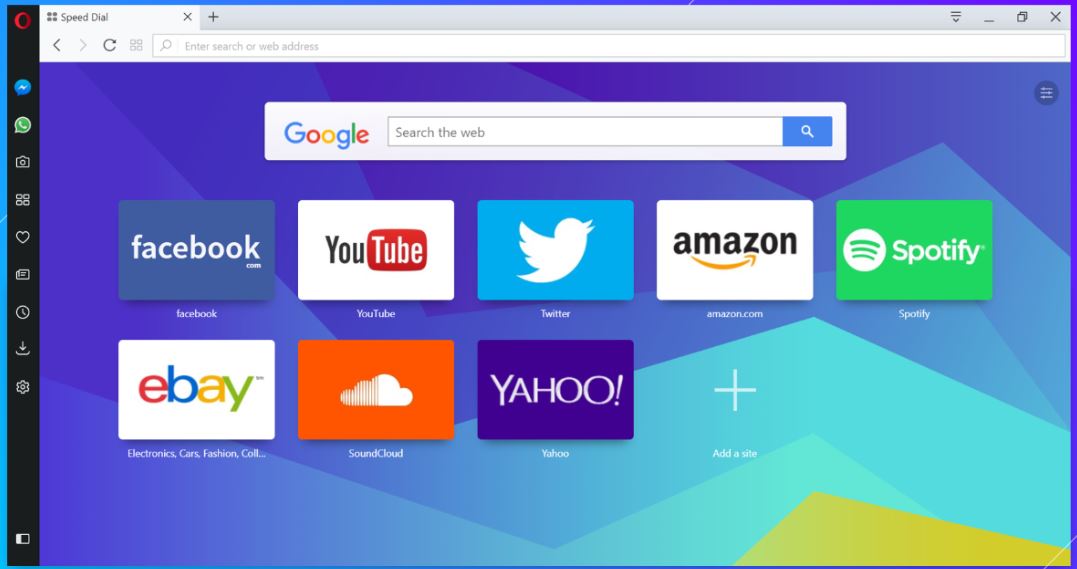Restore down the Opera window
This screenshot has height=569, width=1077.
[1022, 17]
